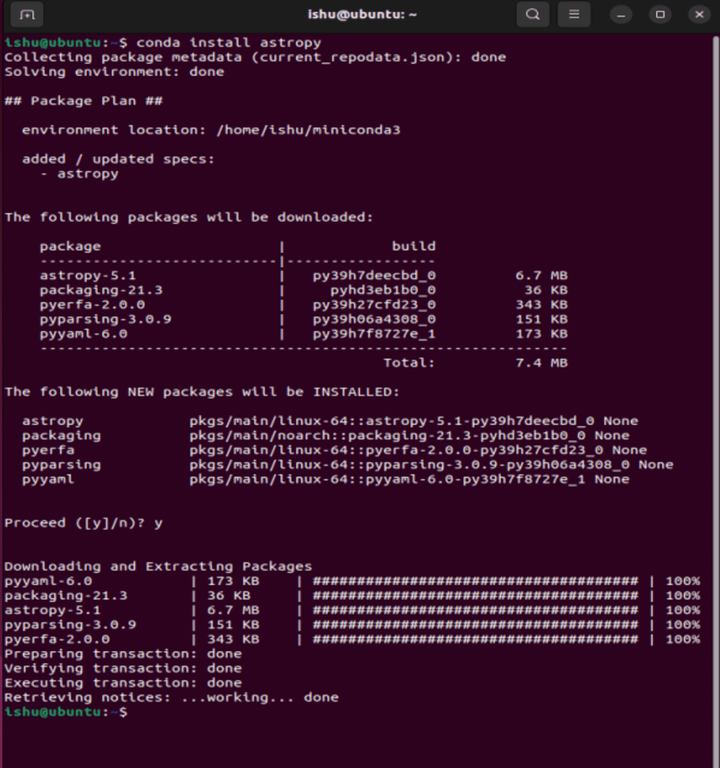This screenshot has height=768, width=720.
Task: Click the '173 KB' size in the table
Action: 541,334
